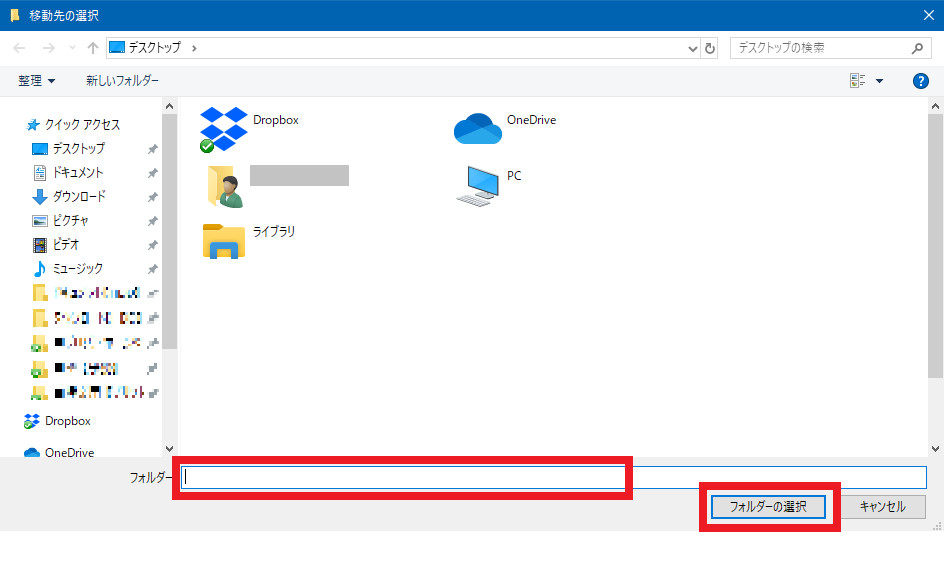Image resolution: width=944 pixels, height=561 pixels.
Task: Expand the address bar history dropdown
Action: click(694, 48)
